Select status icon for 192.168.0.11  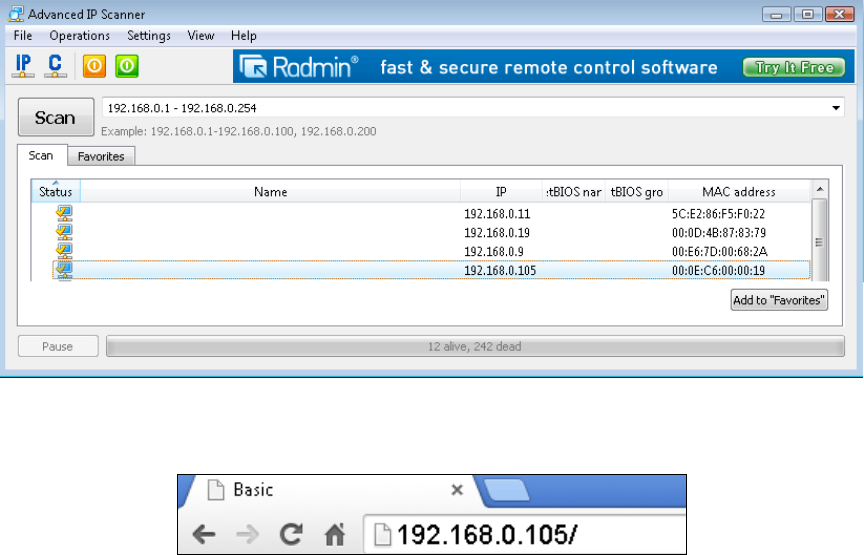[64, 213]
